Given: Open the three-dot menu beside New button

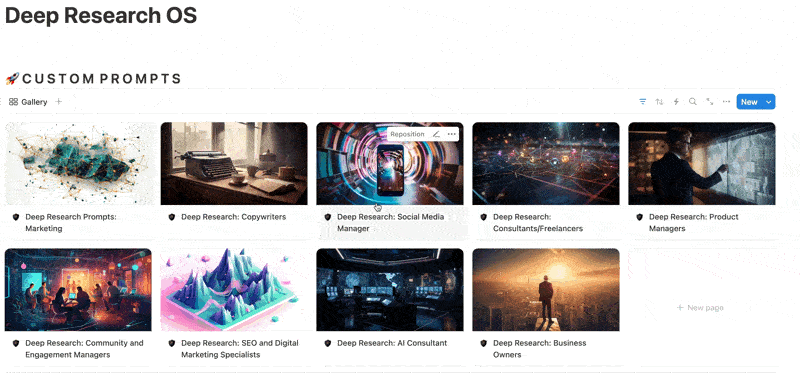Looking at the screenshot, I should pos(727,102).
